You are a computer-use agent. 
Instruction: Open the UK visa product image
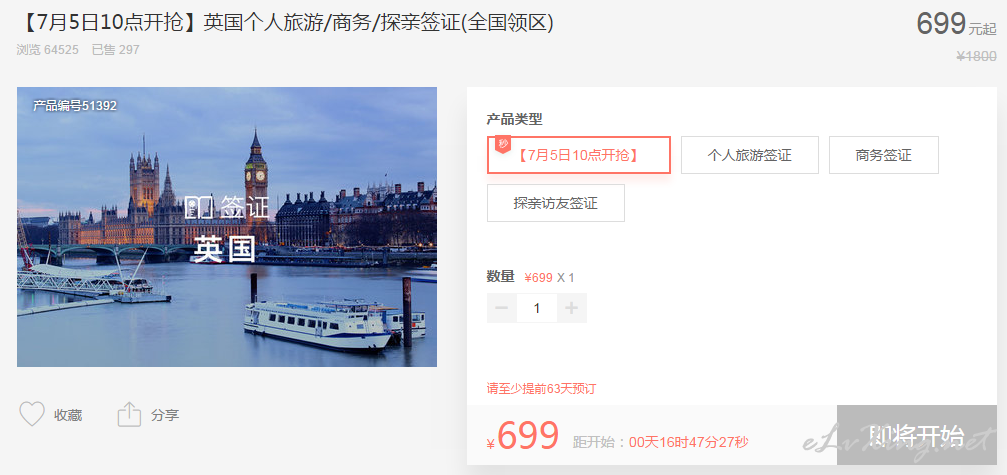point(227,227)
